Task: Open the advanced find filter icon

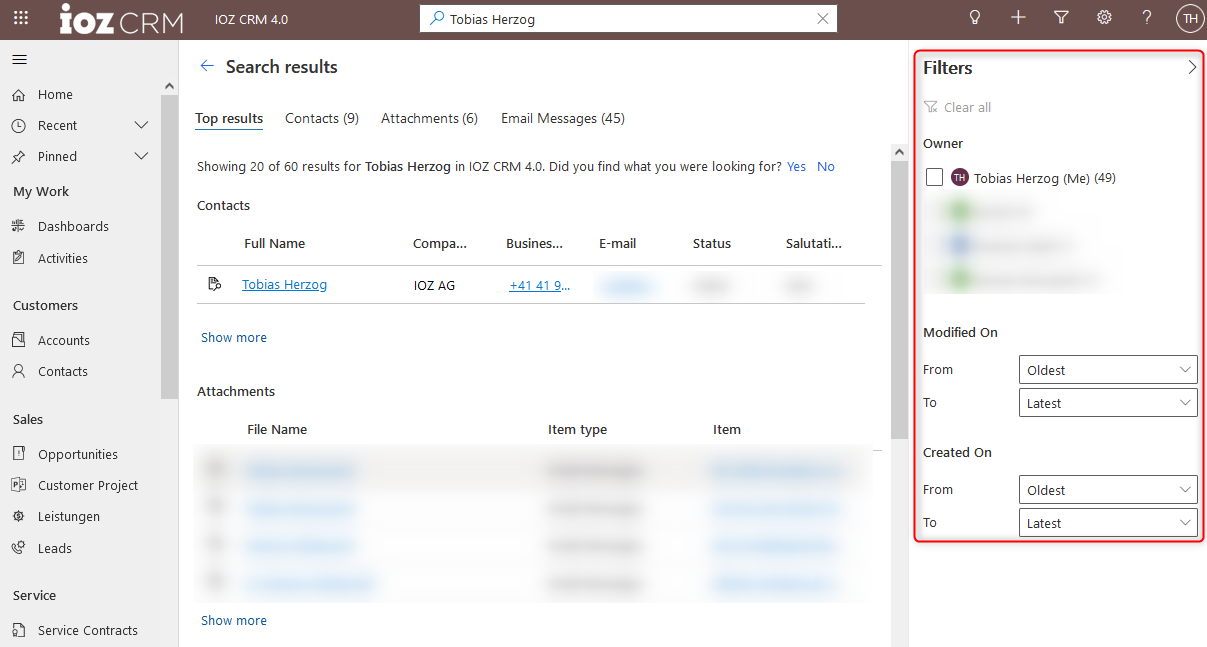Action: click(x=1061, y=18)
